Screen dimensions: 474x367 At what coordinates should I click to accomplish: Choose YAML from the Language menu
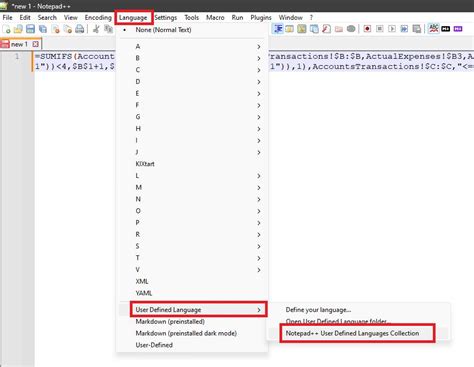point(192,293)
